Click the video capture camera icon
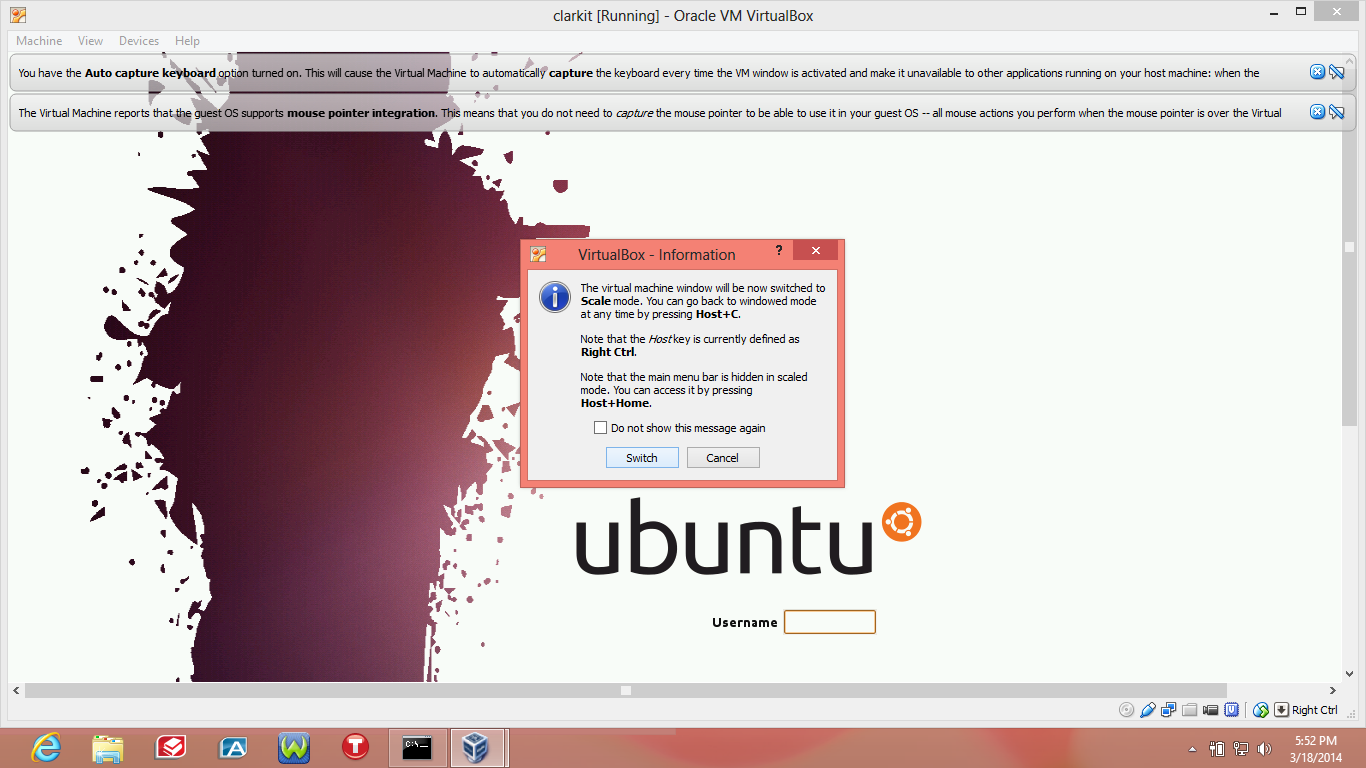This screenshot has height=768, width=1366. (1211, 710)
